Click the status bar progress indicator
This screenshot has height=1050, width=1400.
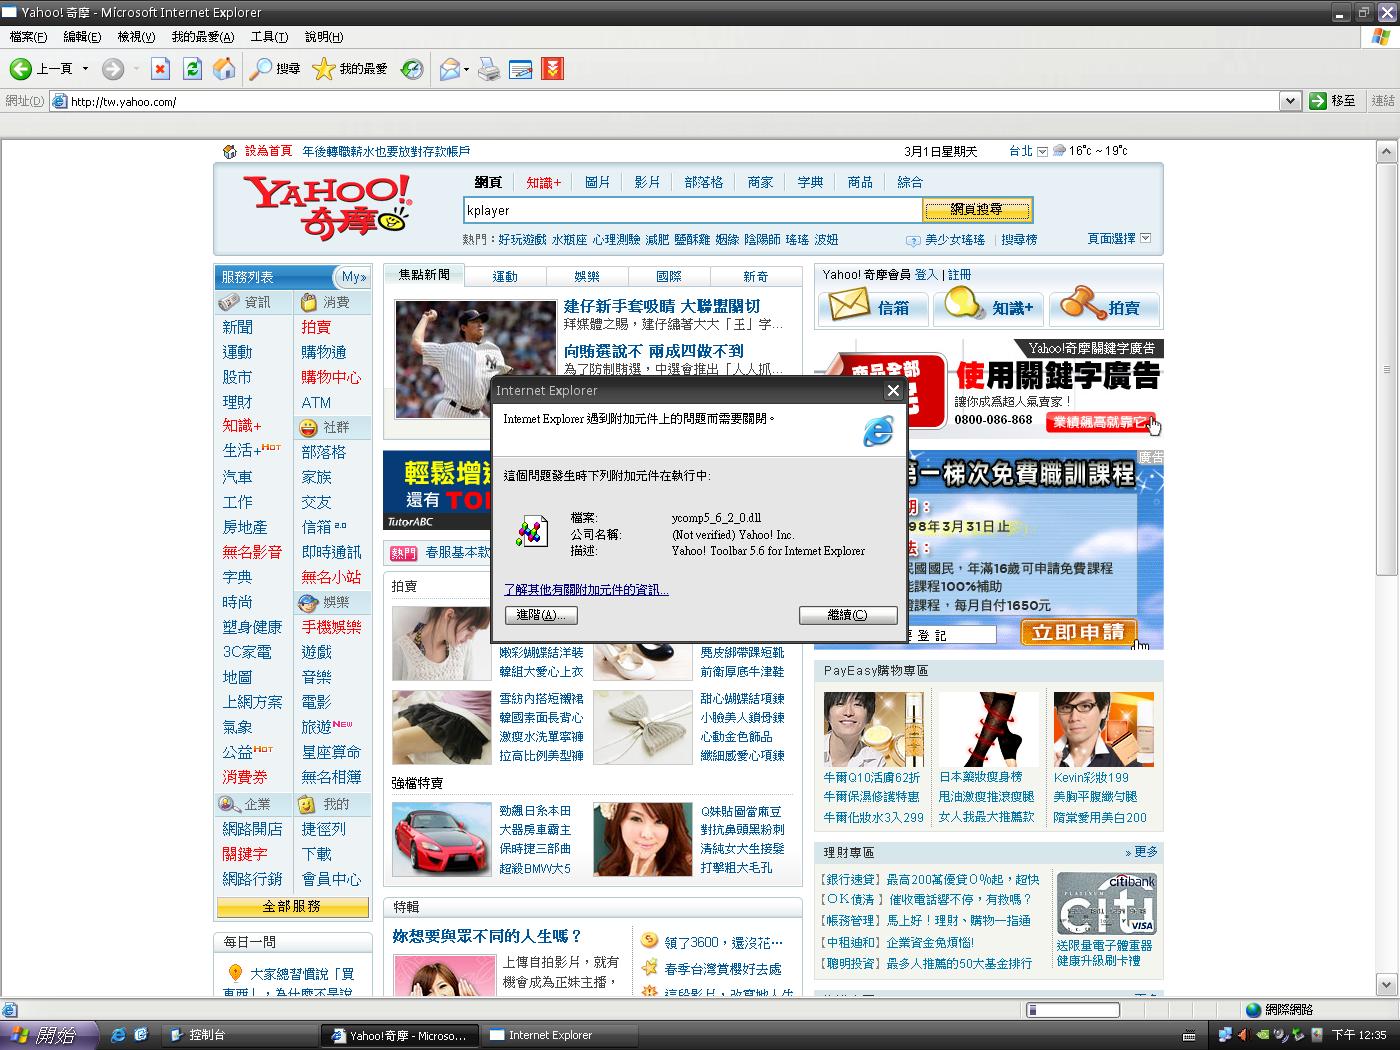pos(1073,1010)
